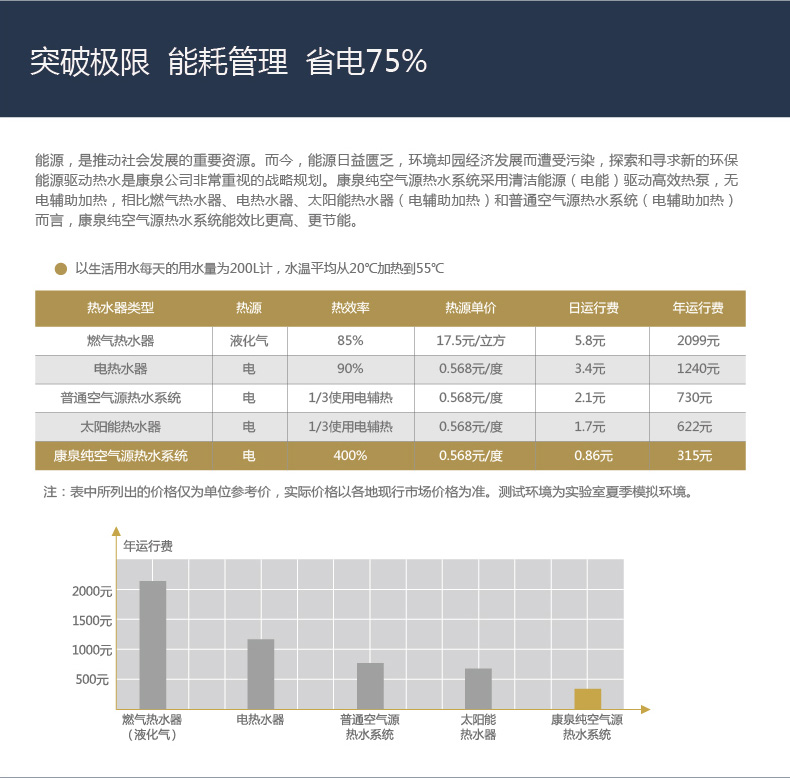Click the 85% efficiency cell
Image resolution: width=790 pixels, height=778 pixels.
click(350, 341)
